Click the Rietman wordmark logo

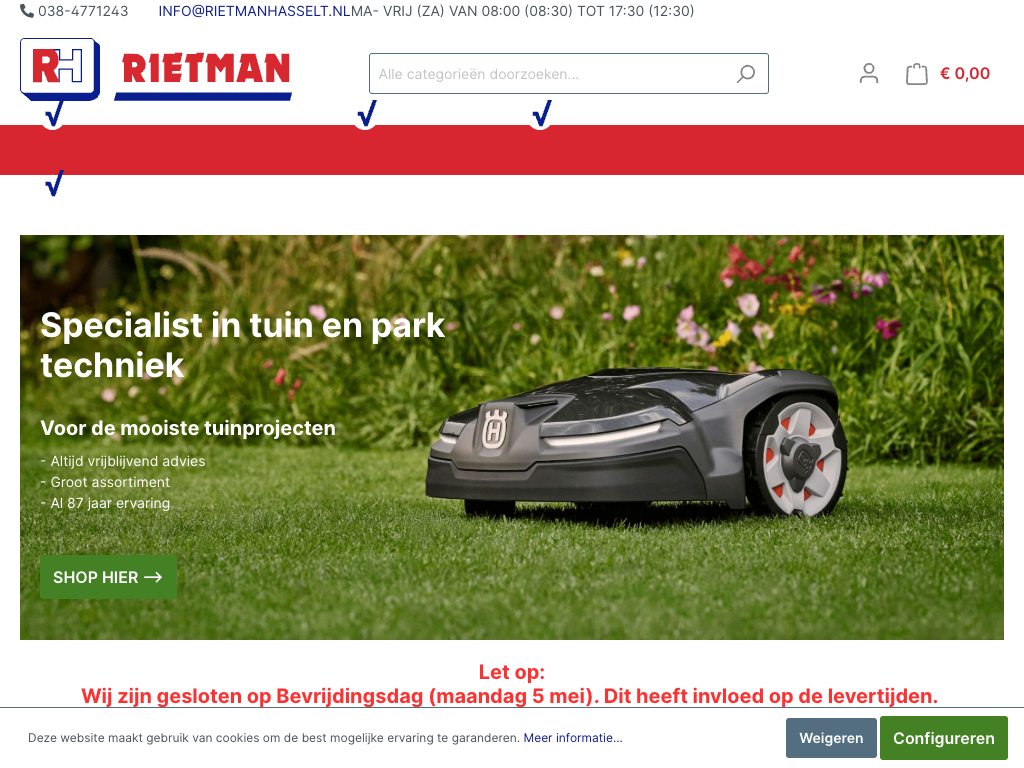[x=203, y=76]
